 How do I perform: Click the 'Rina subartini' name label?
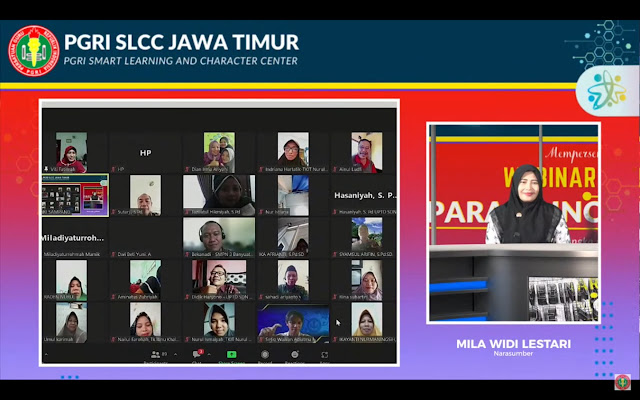click(355, 297)
